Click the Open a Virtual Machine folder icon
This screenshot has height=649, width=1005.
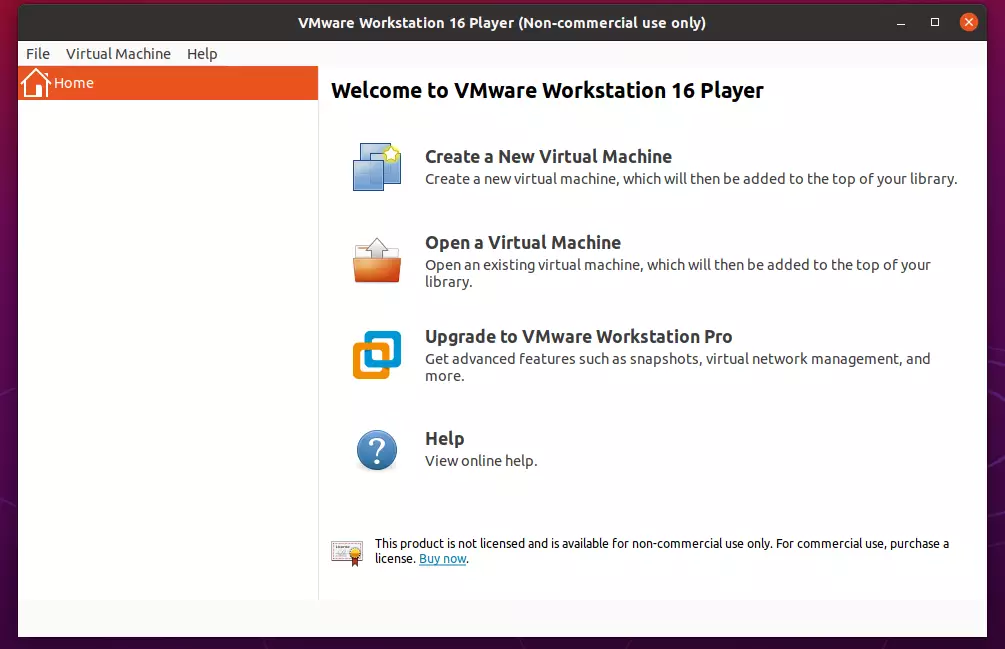click(377, 260)
